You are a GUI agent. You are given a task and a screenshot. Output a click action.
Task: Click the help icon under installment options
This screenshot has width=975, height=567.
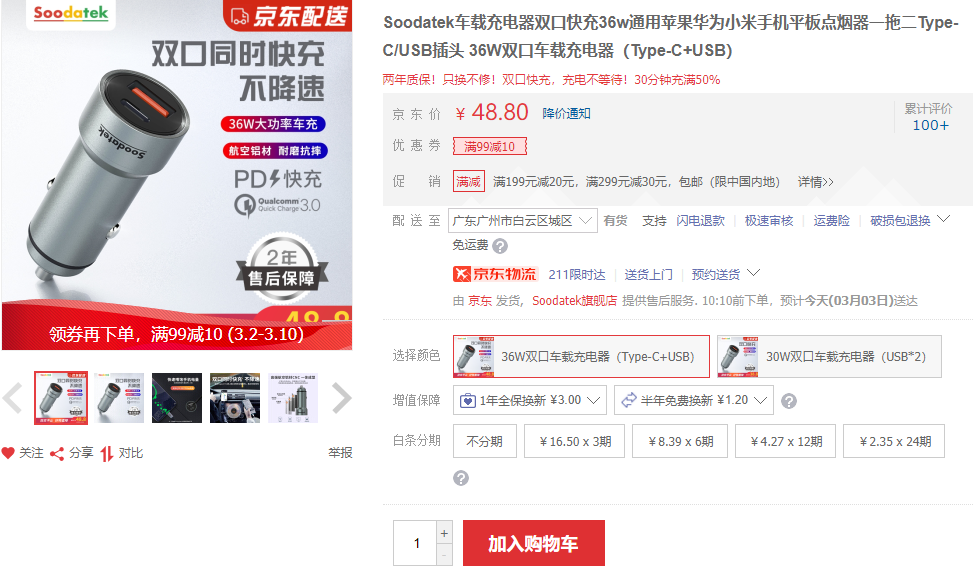tap(461, 478)
